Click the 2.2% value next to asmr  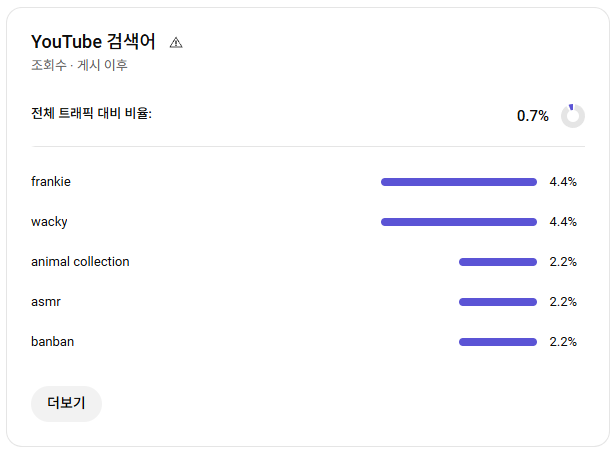point(563,302)
